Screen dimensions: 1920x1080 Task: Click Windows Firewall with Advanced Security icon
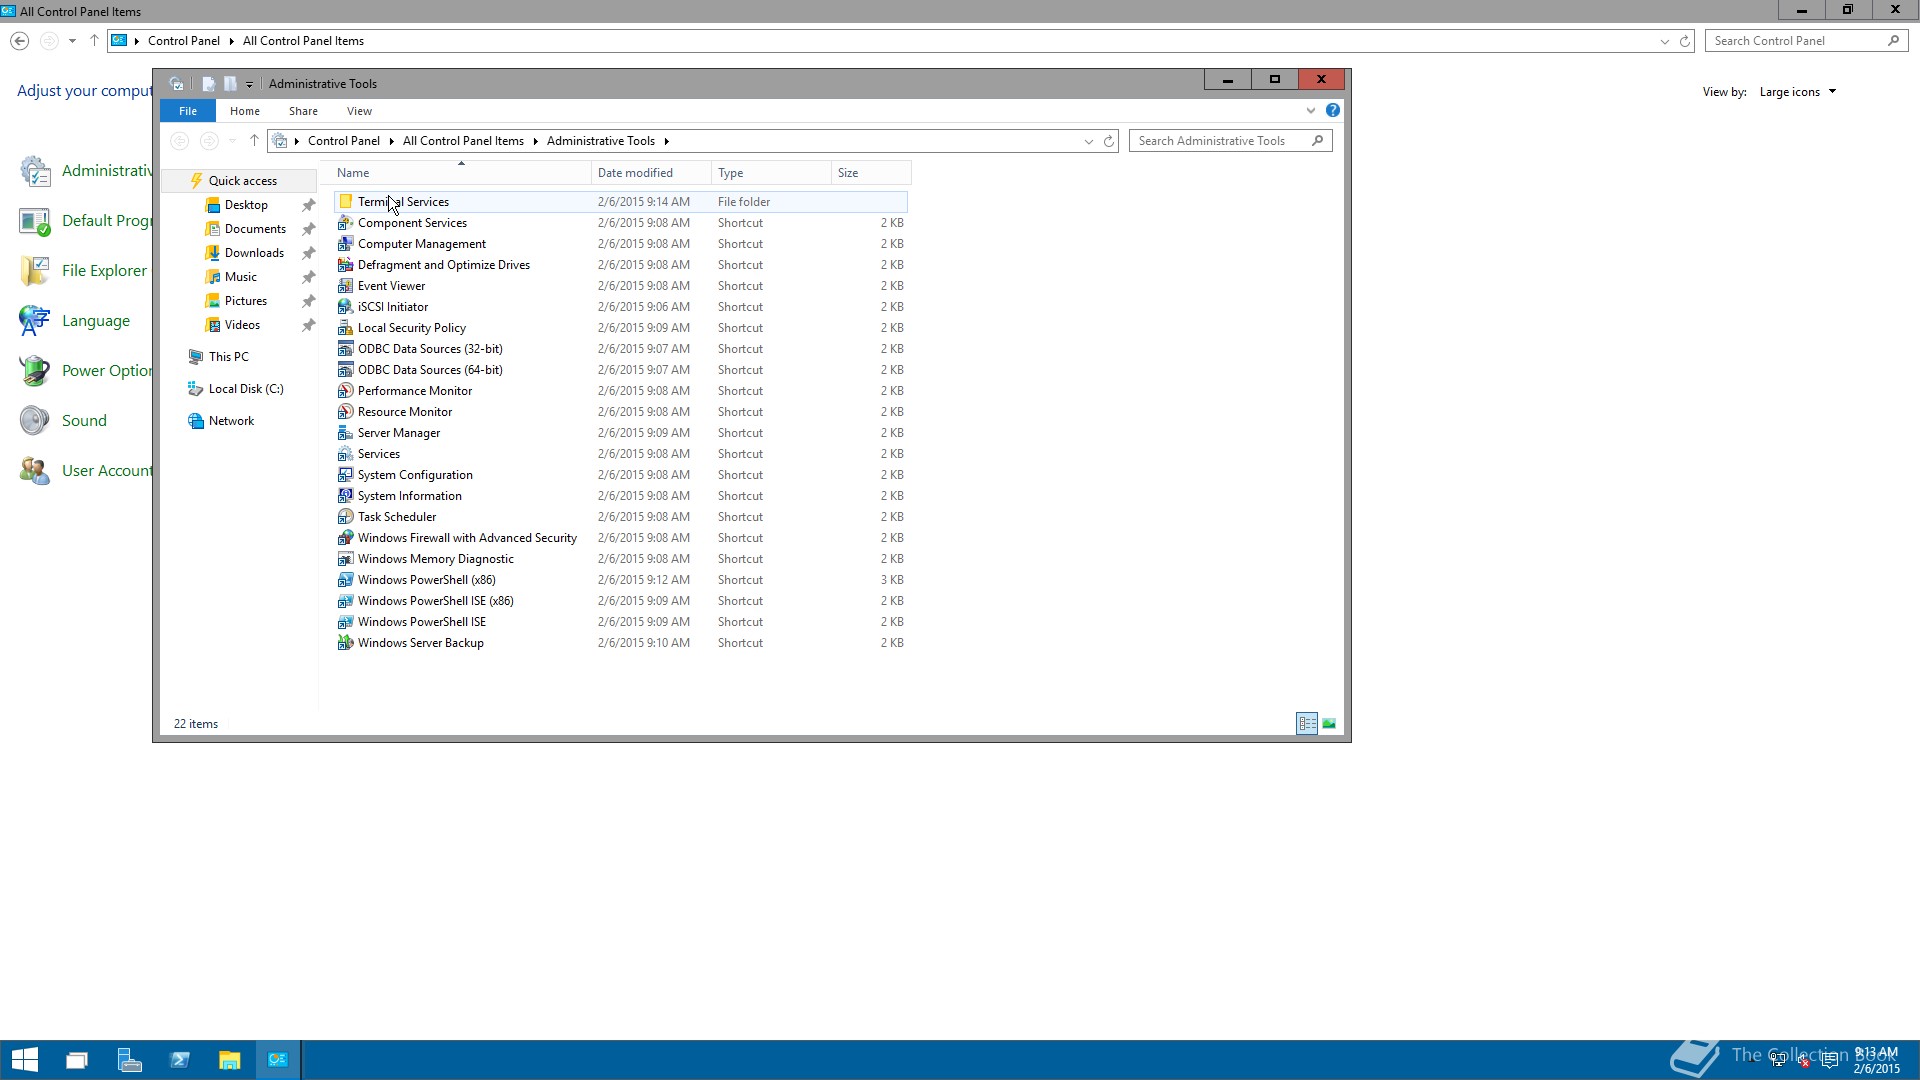[345, 538]
